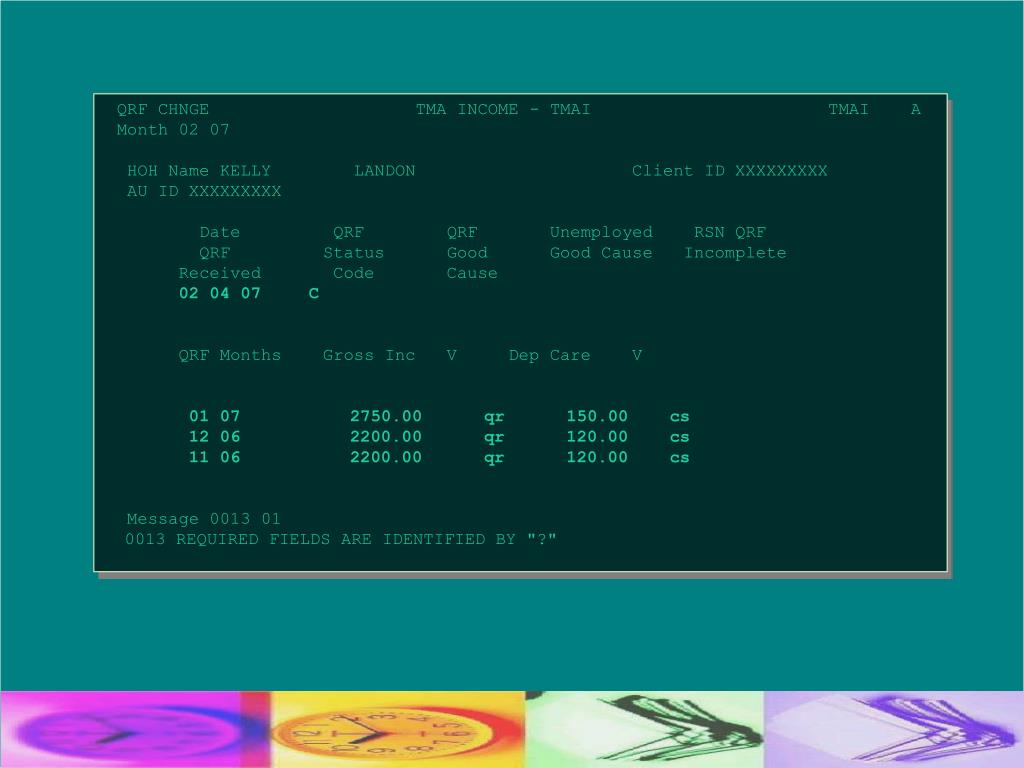Screen dimensions: 1024x768
Task: Select the Message 0013 01 line
Action: click(x=203, y=519)
